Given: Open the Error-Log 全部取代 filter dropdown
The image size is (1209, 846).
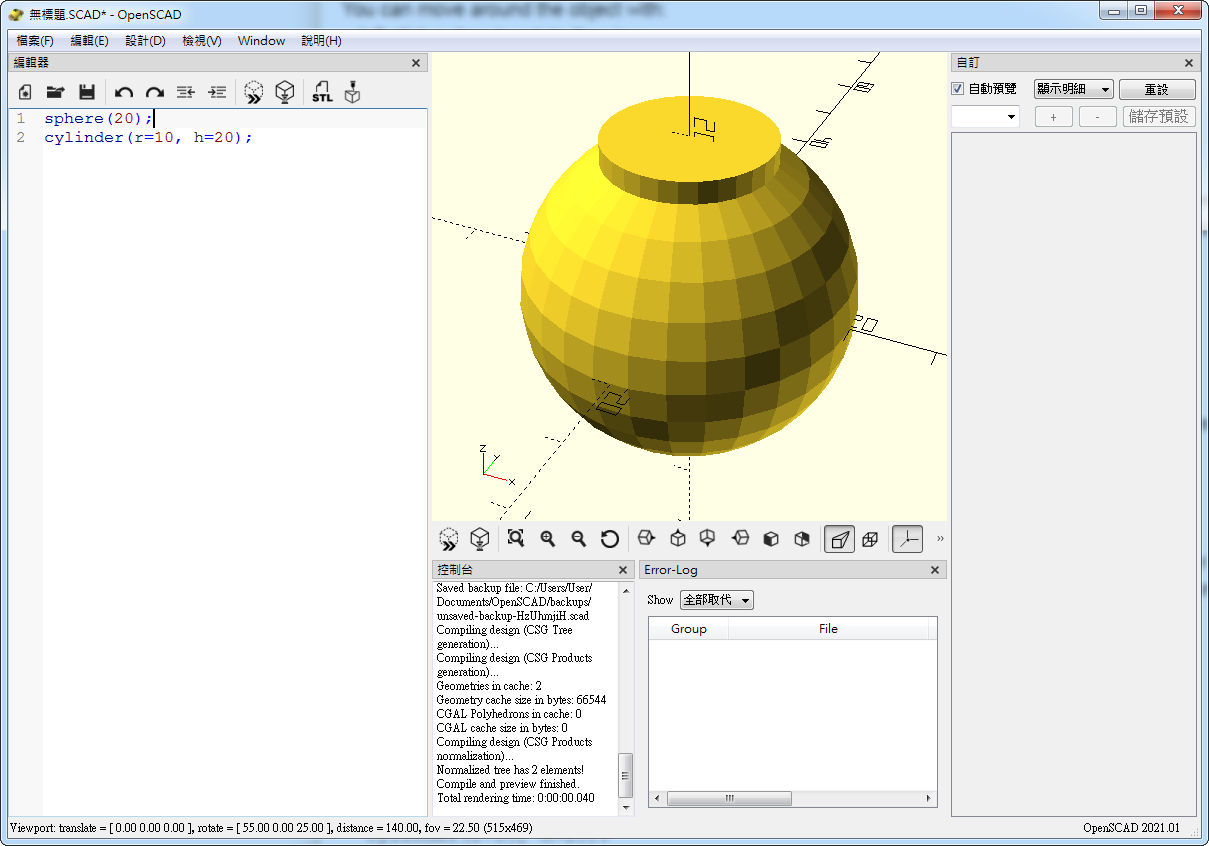Looking at the screenshot, I should click(716, 600).
